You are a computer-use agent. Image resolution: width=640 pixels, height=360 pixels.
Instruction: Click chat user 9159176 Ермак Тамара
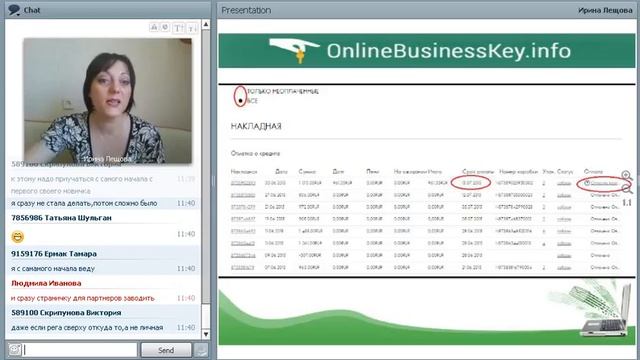[54, 254]
